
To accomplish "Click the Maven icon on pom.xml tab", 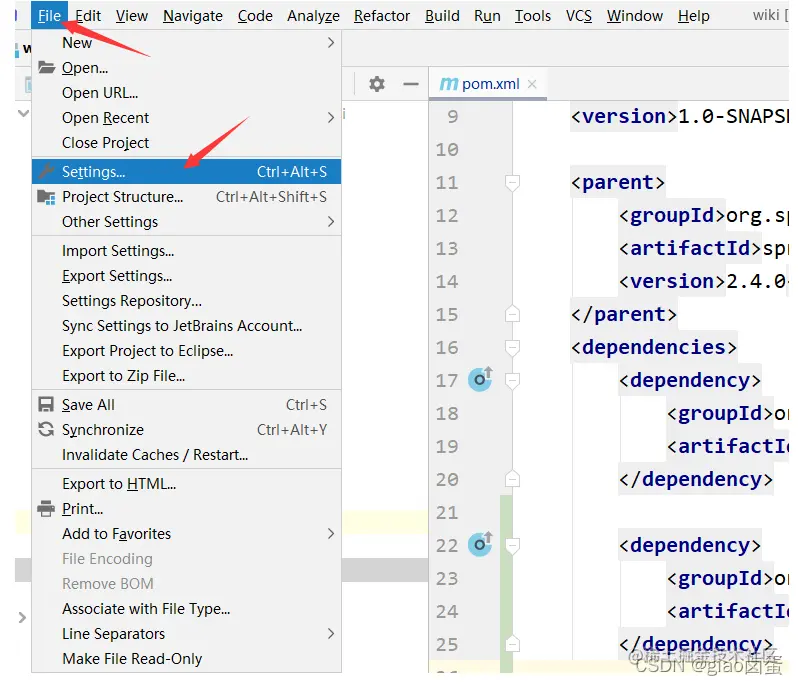I will 448,84.
